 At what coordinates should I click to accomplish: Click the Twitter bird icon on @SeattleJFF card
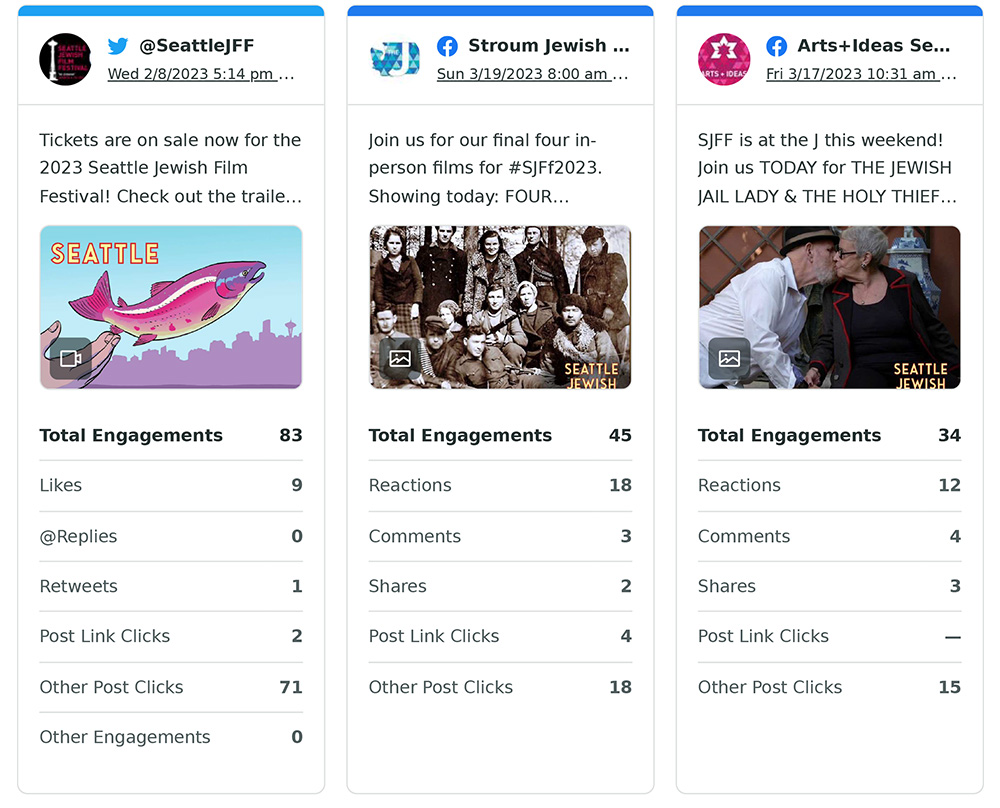coord(118,46)
